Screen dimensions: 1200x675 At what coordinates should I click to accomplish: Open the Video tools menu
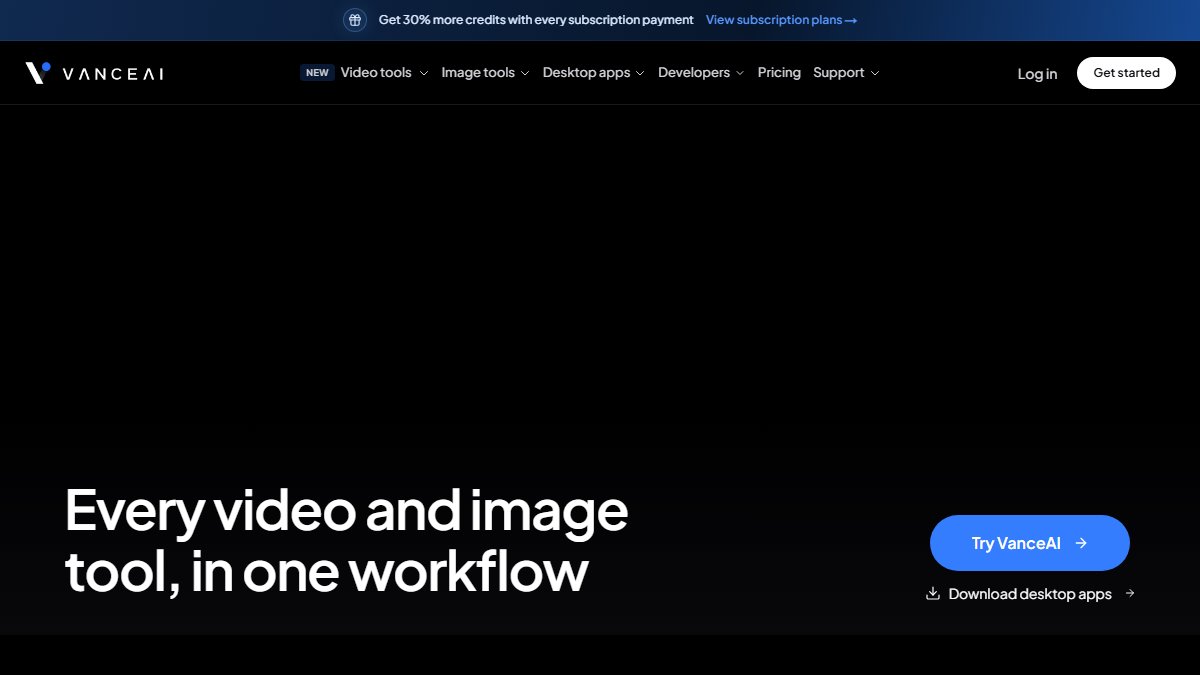click(x=376, y=72)
